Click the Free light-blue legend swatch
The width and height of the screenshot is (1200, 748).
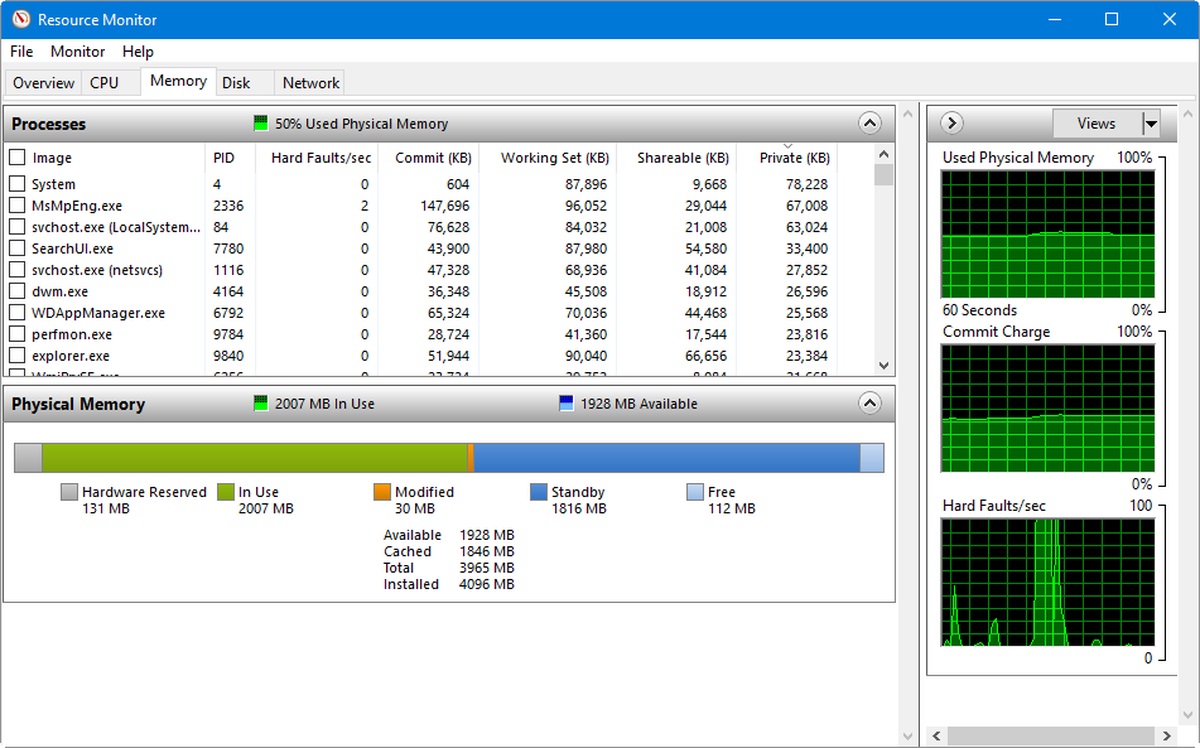coord(695,492)
